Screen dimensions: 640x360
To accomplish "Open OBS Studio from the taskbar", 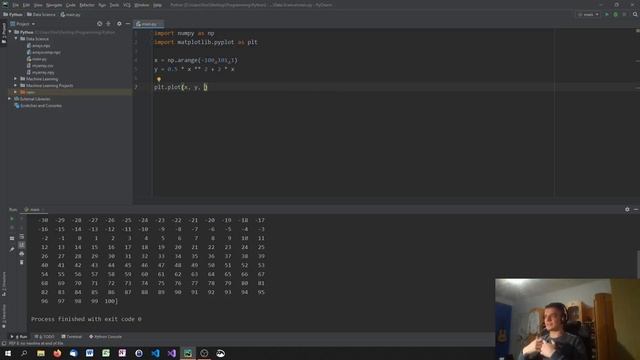I will pos(204,353).
